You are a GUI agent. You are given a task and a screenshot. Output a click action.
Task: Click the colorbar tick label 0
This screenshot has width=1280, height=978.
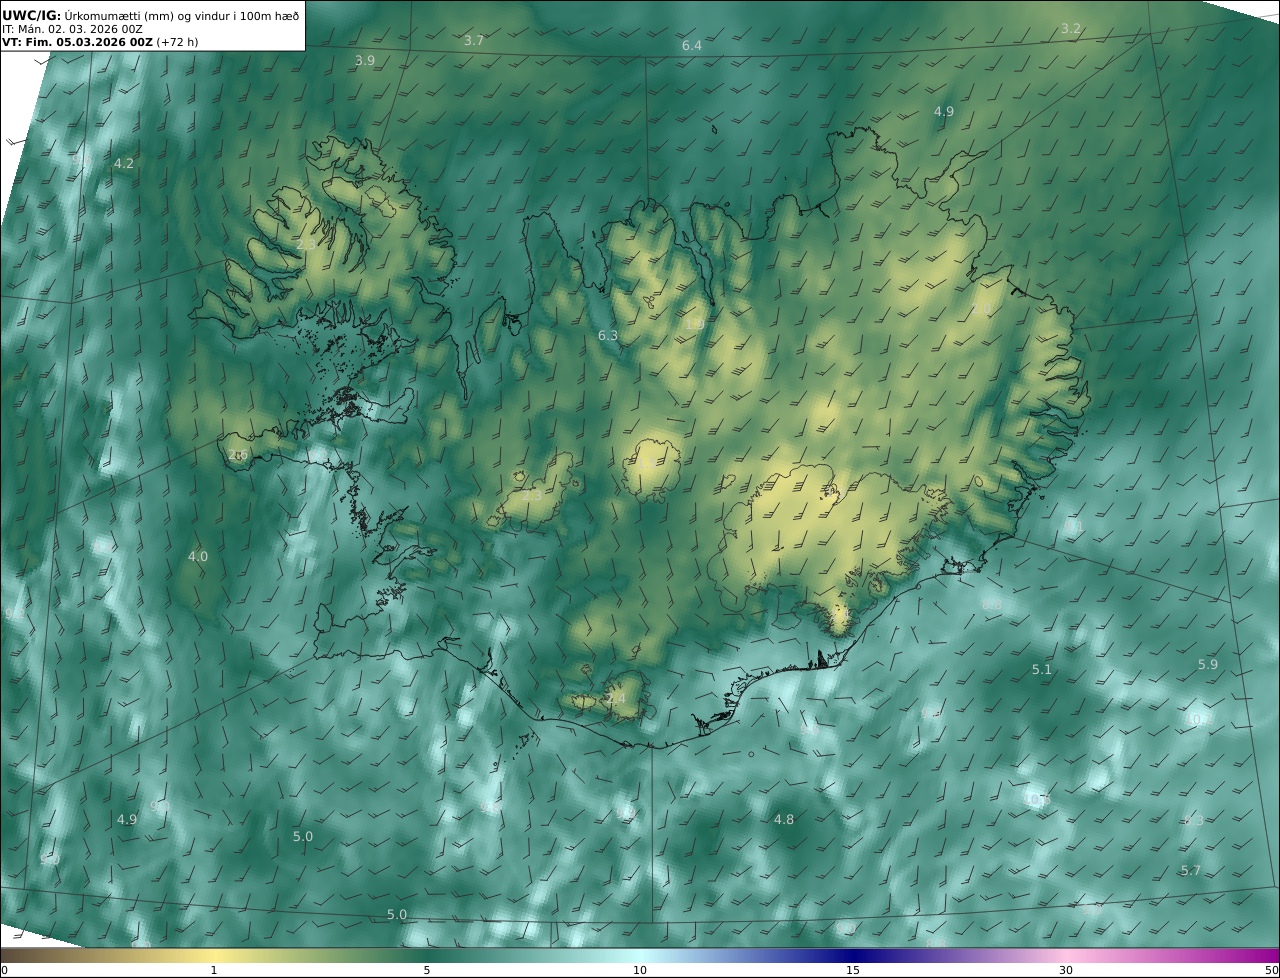4,970
